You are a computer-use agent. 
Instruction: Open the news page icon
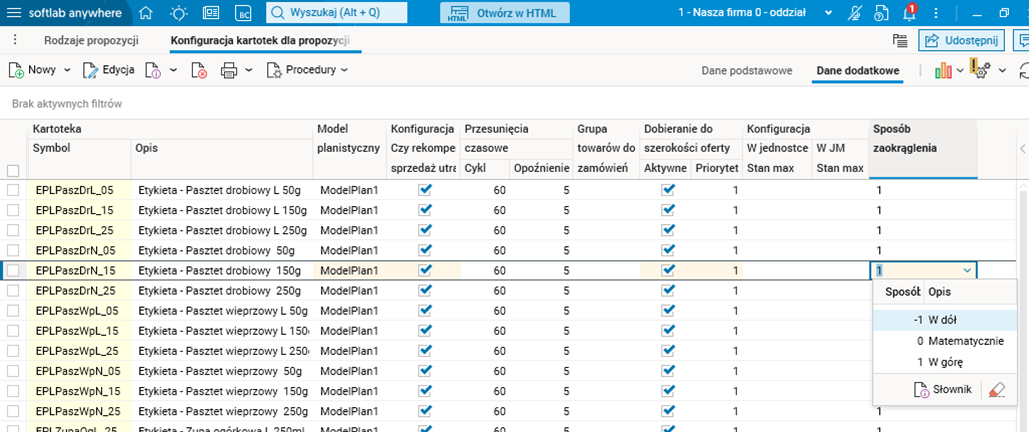211,13
